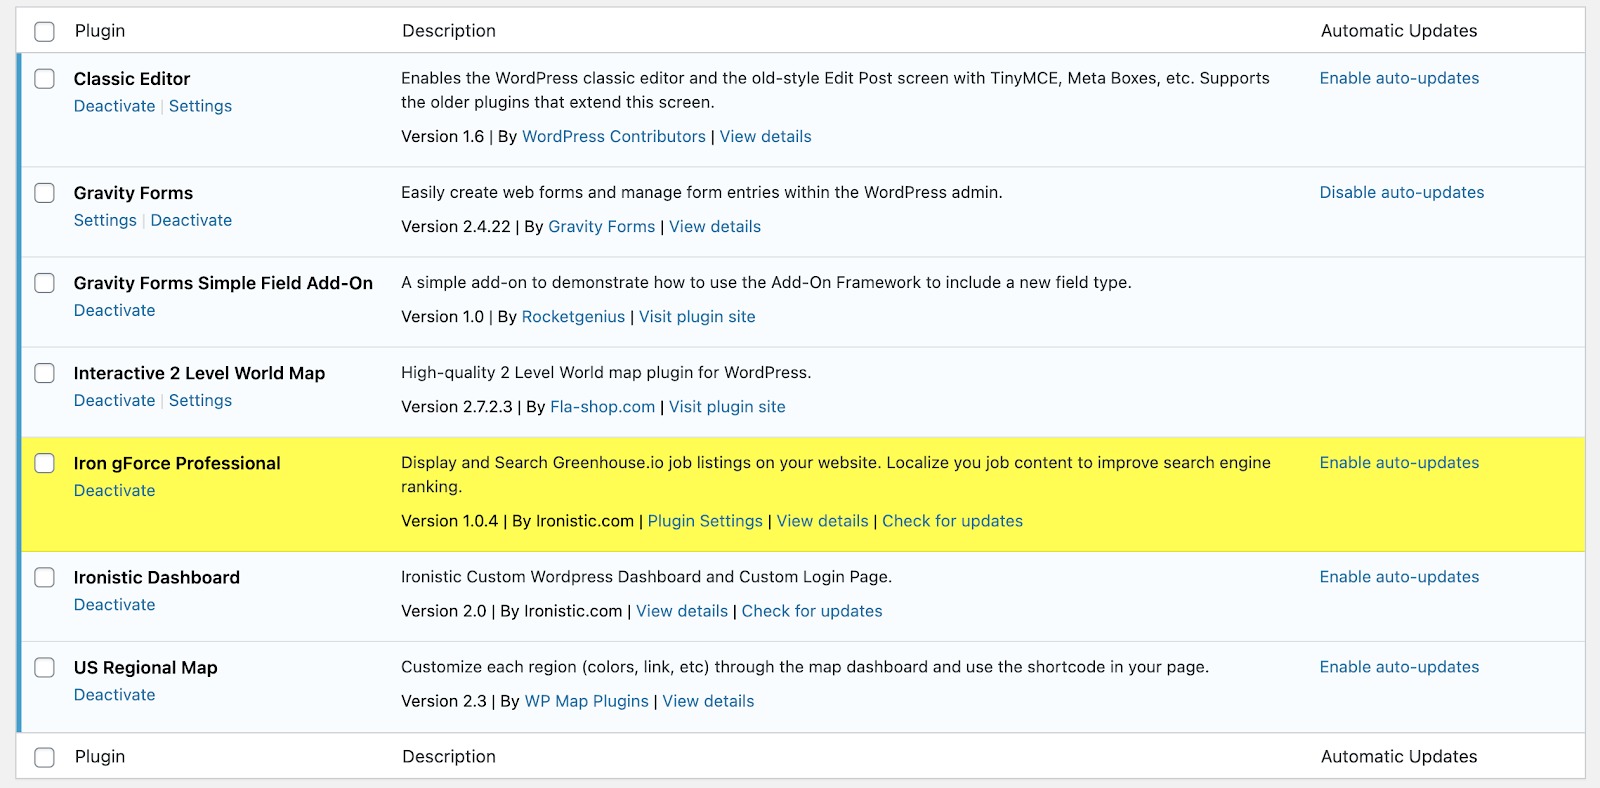Open the WordPress Contributors author link
The height and width of the screenshot is (788, 1600).
coord(614,137)
